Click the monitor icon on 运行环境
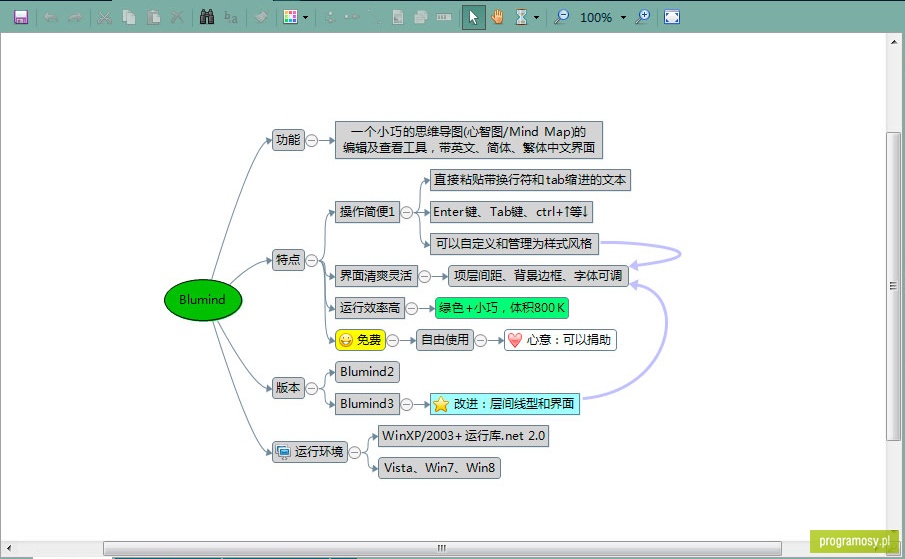905x559 pixels. point(283,452)
